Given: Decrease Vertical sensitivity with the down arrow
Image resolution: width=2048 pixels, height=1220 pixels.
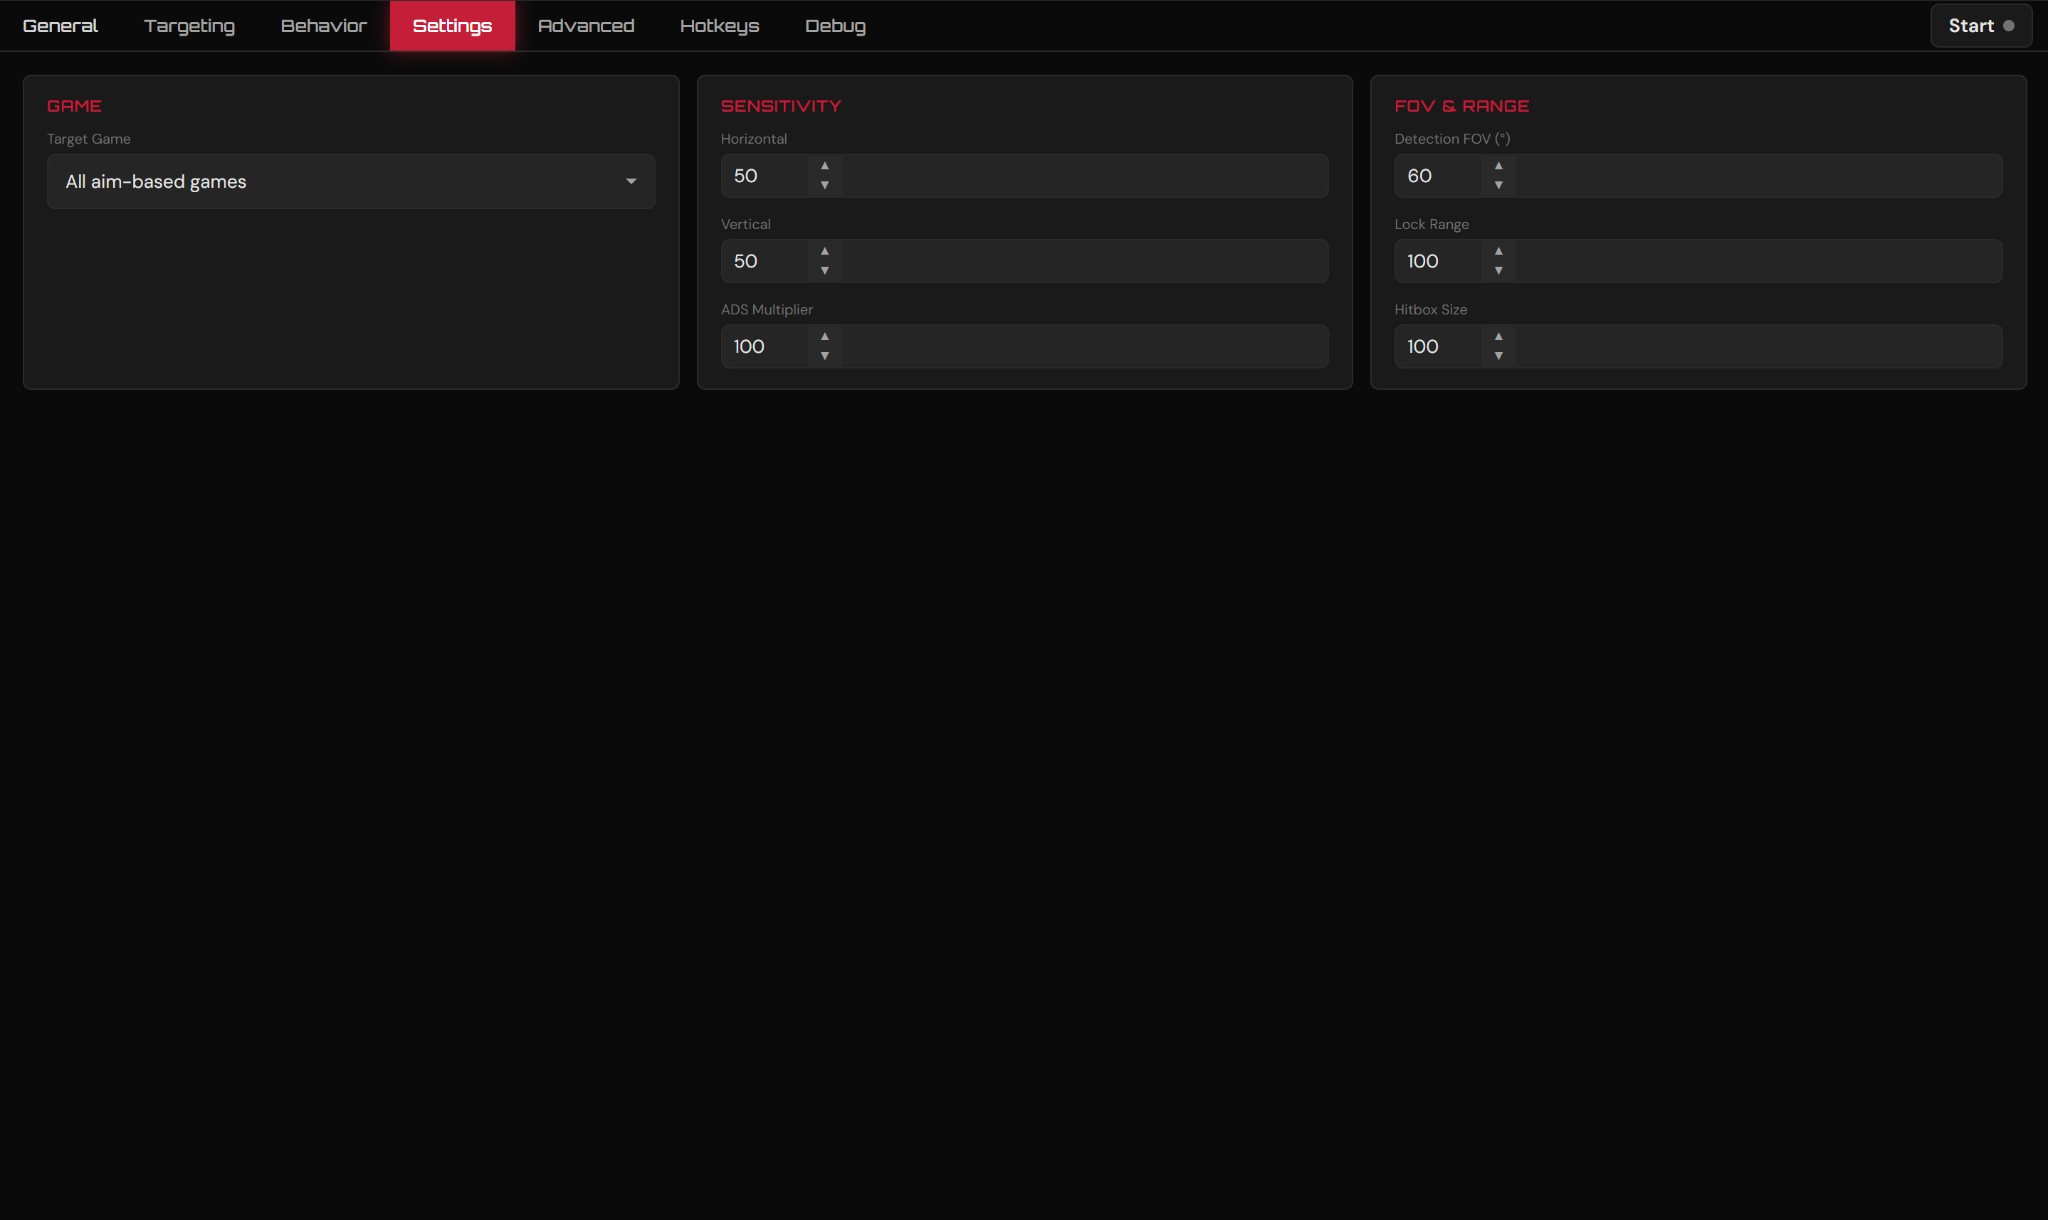Looking at the screenshot, I should click(x=822, y=271).
